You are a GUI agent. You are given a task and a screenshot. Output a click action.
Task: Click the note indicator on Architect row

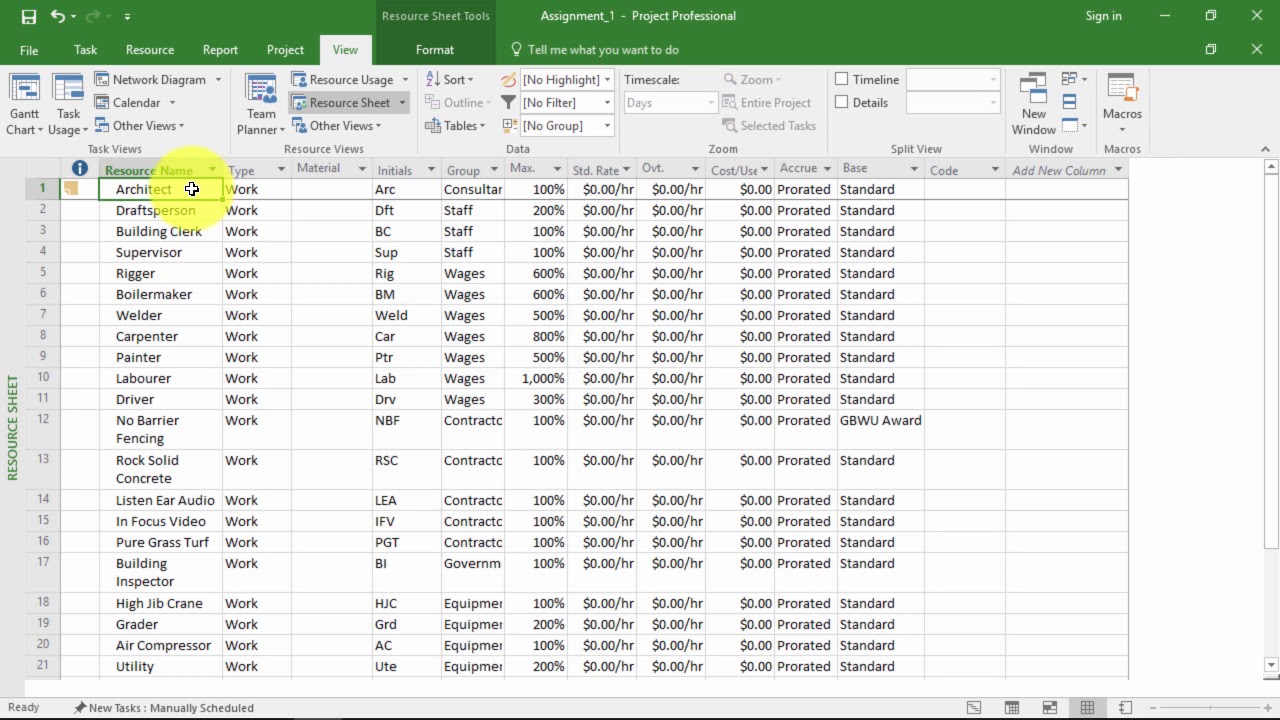(x=71, y=188)
